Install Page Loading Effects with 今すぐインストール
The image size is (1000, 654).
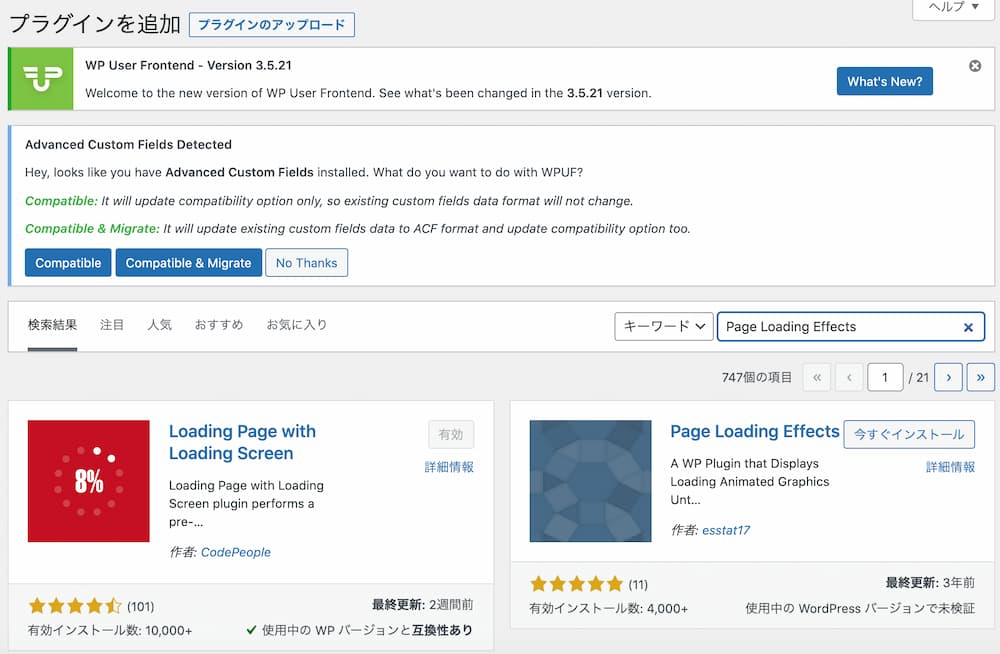pos(909,434)
